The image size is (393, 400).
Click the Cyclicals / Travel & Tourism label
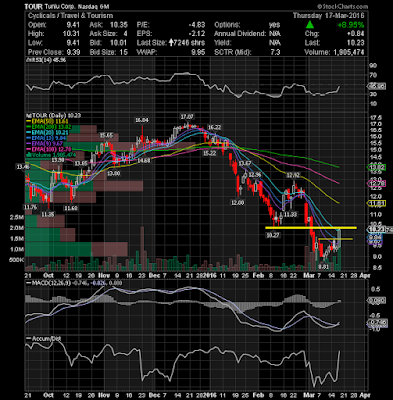[x=70, y=16]
